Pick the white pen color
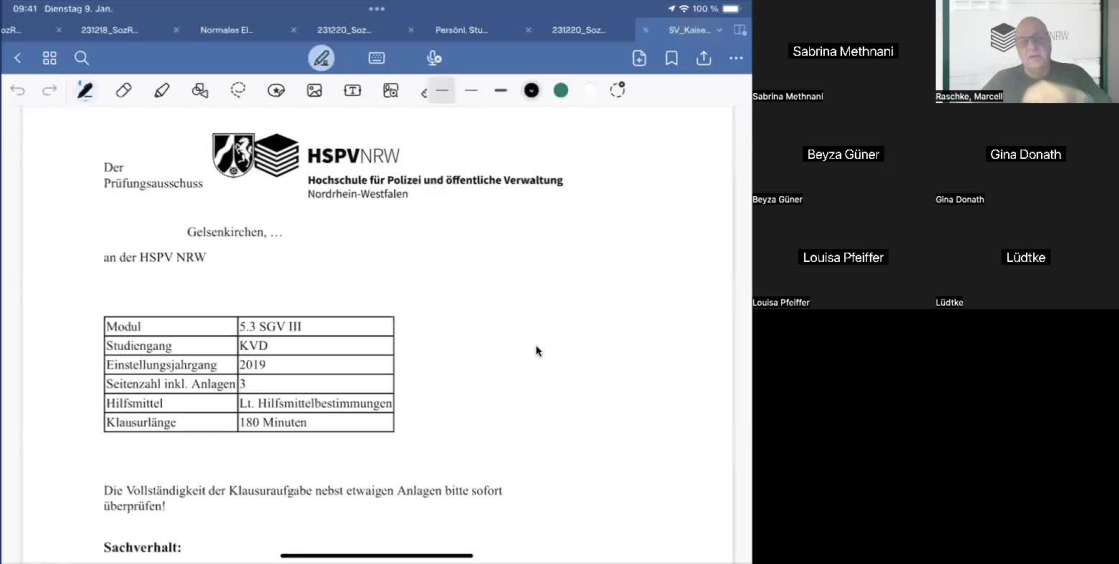Screen dimensions: 1119x564 590,91
